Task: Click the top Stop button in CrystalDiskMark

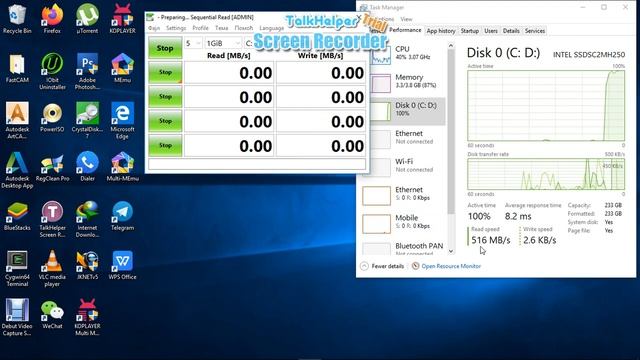Action: [x=165, y=48]
